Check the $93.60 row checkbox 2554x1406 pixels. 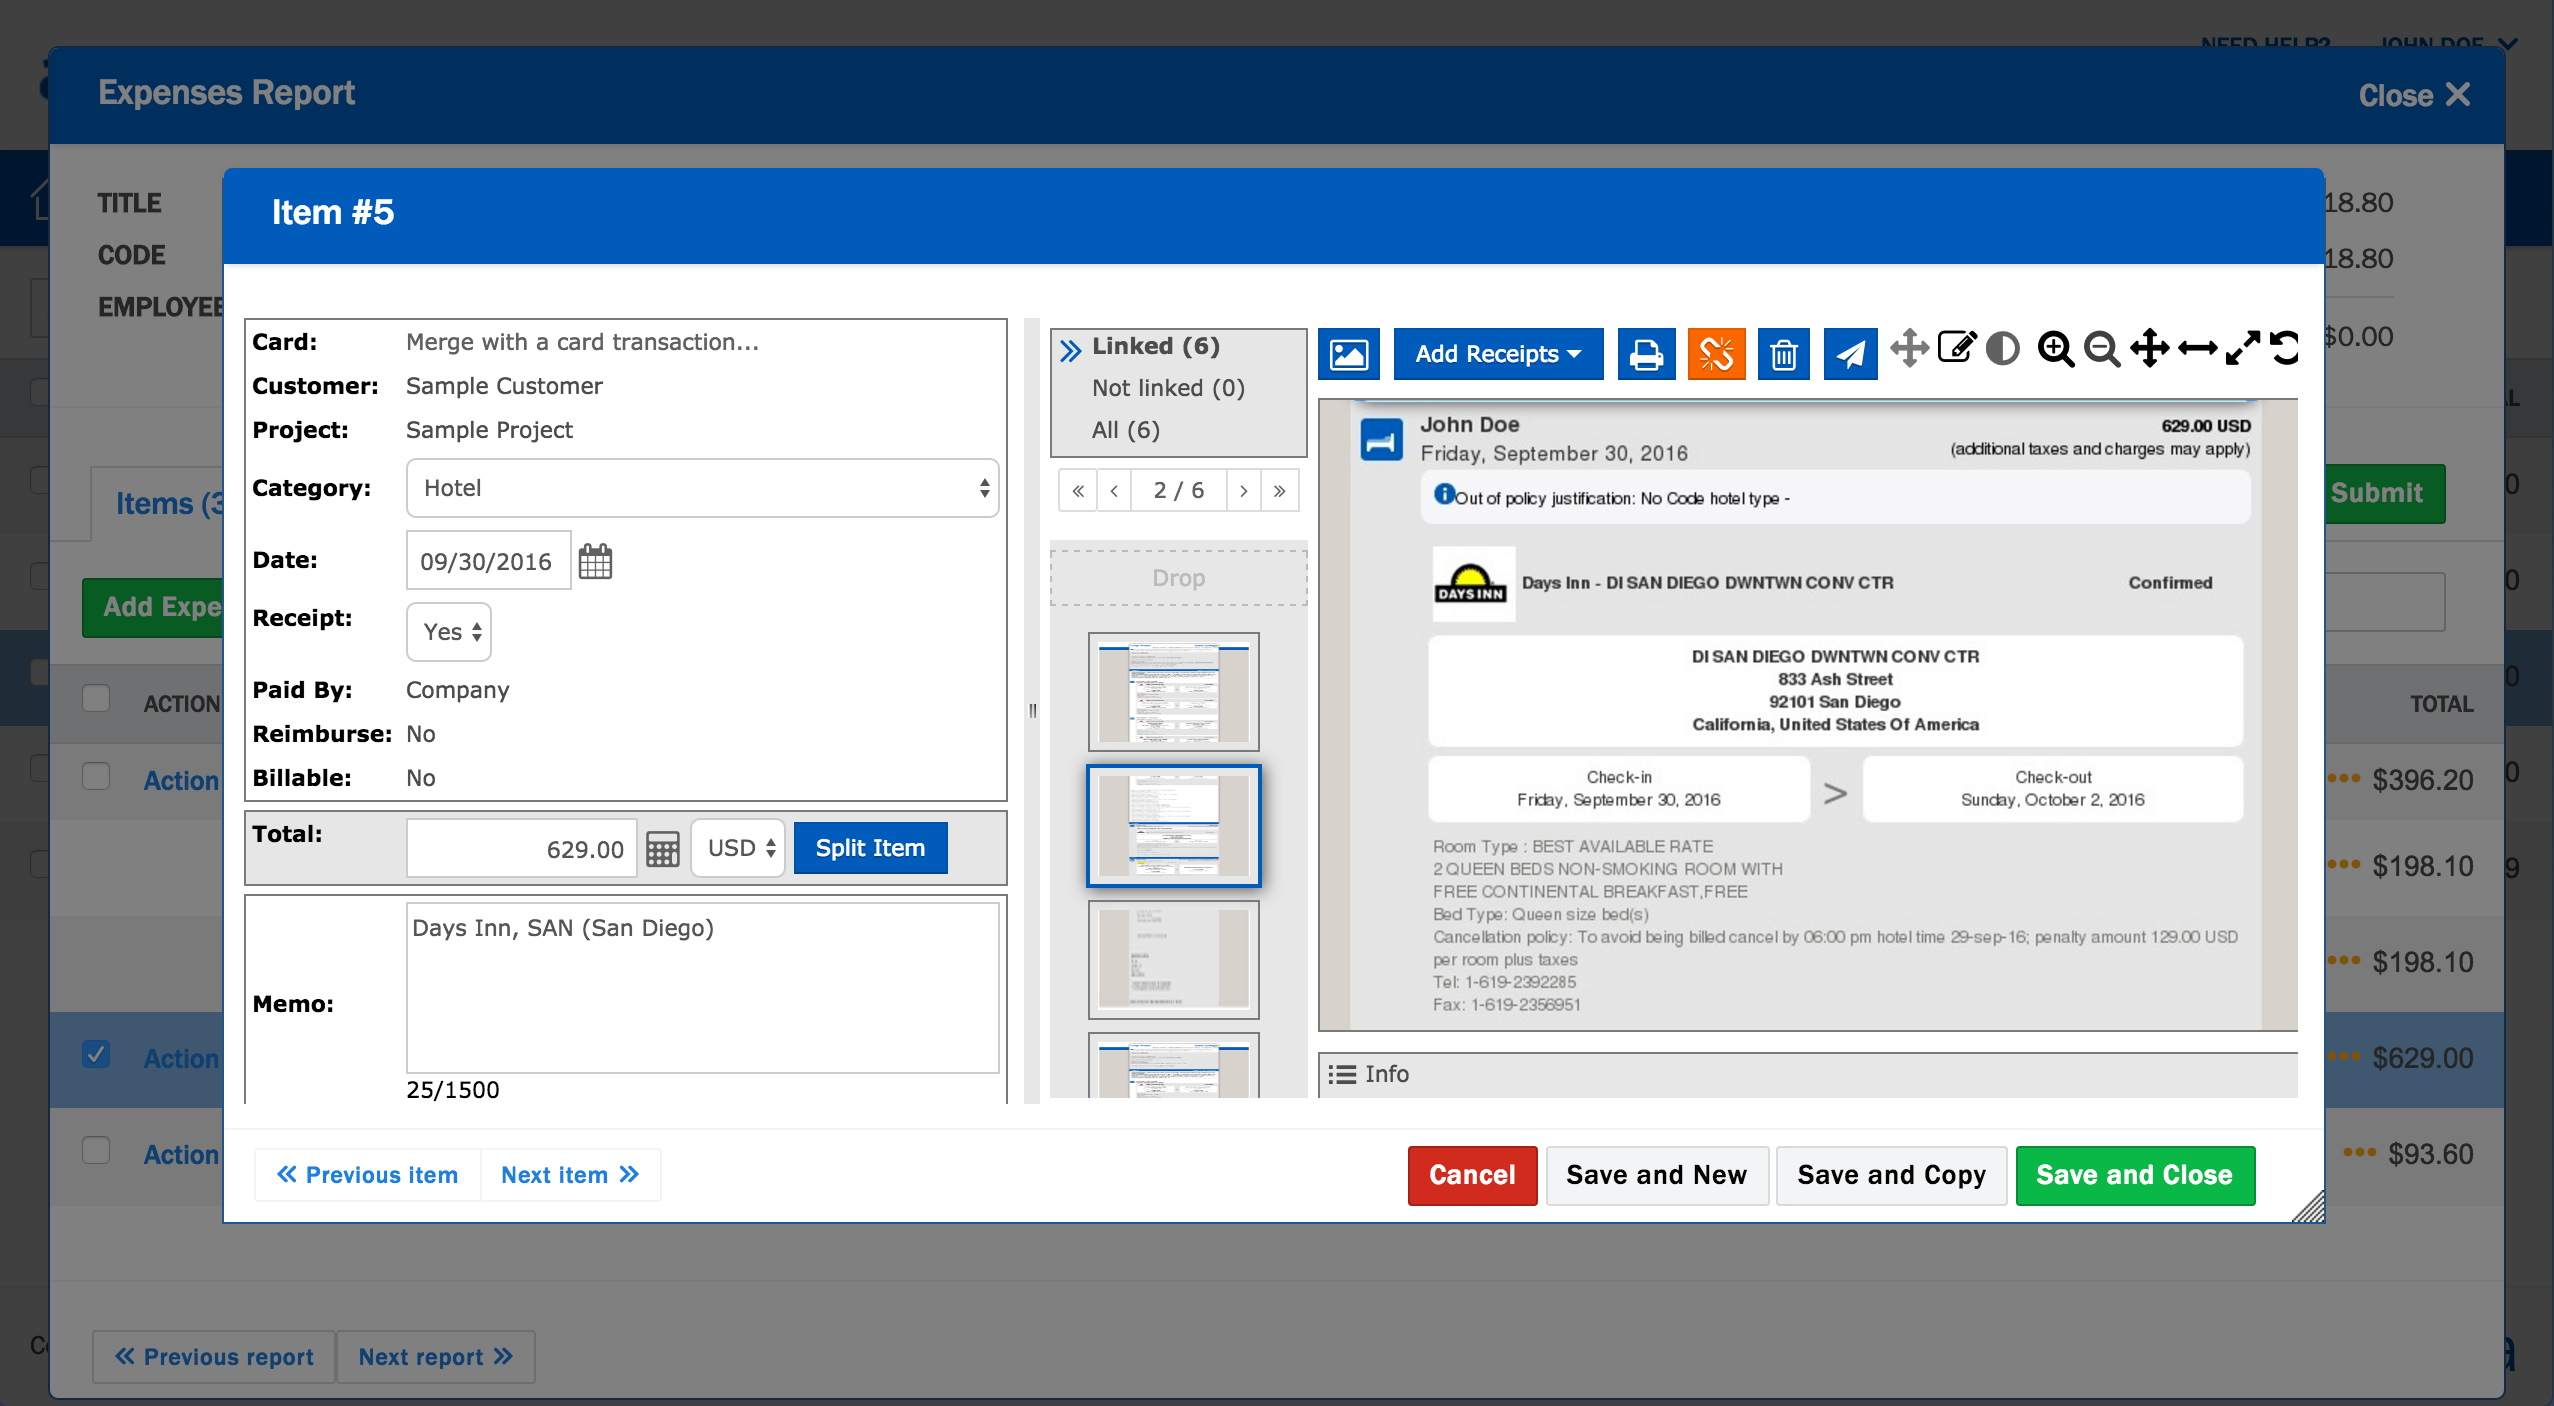(96, 1150)
